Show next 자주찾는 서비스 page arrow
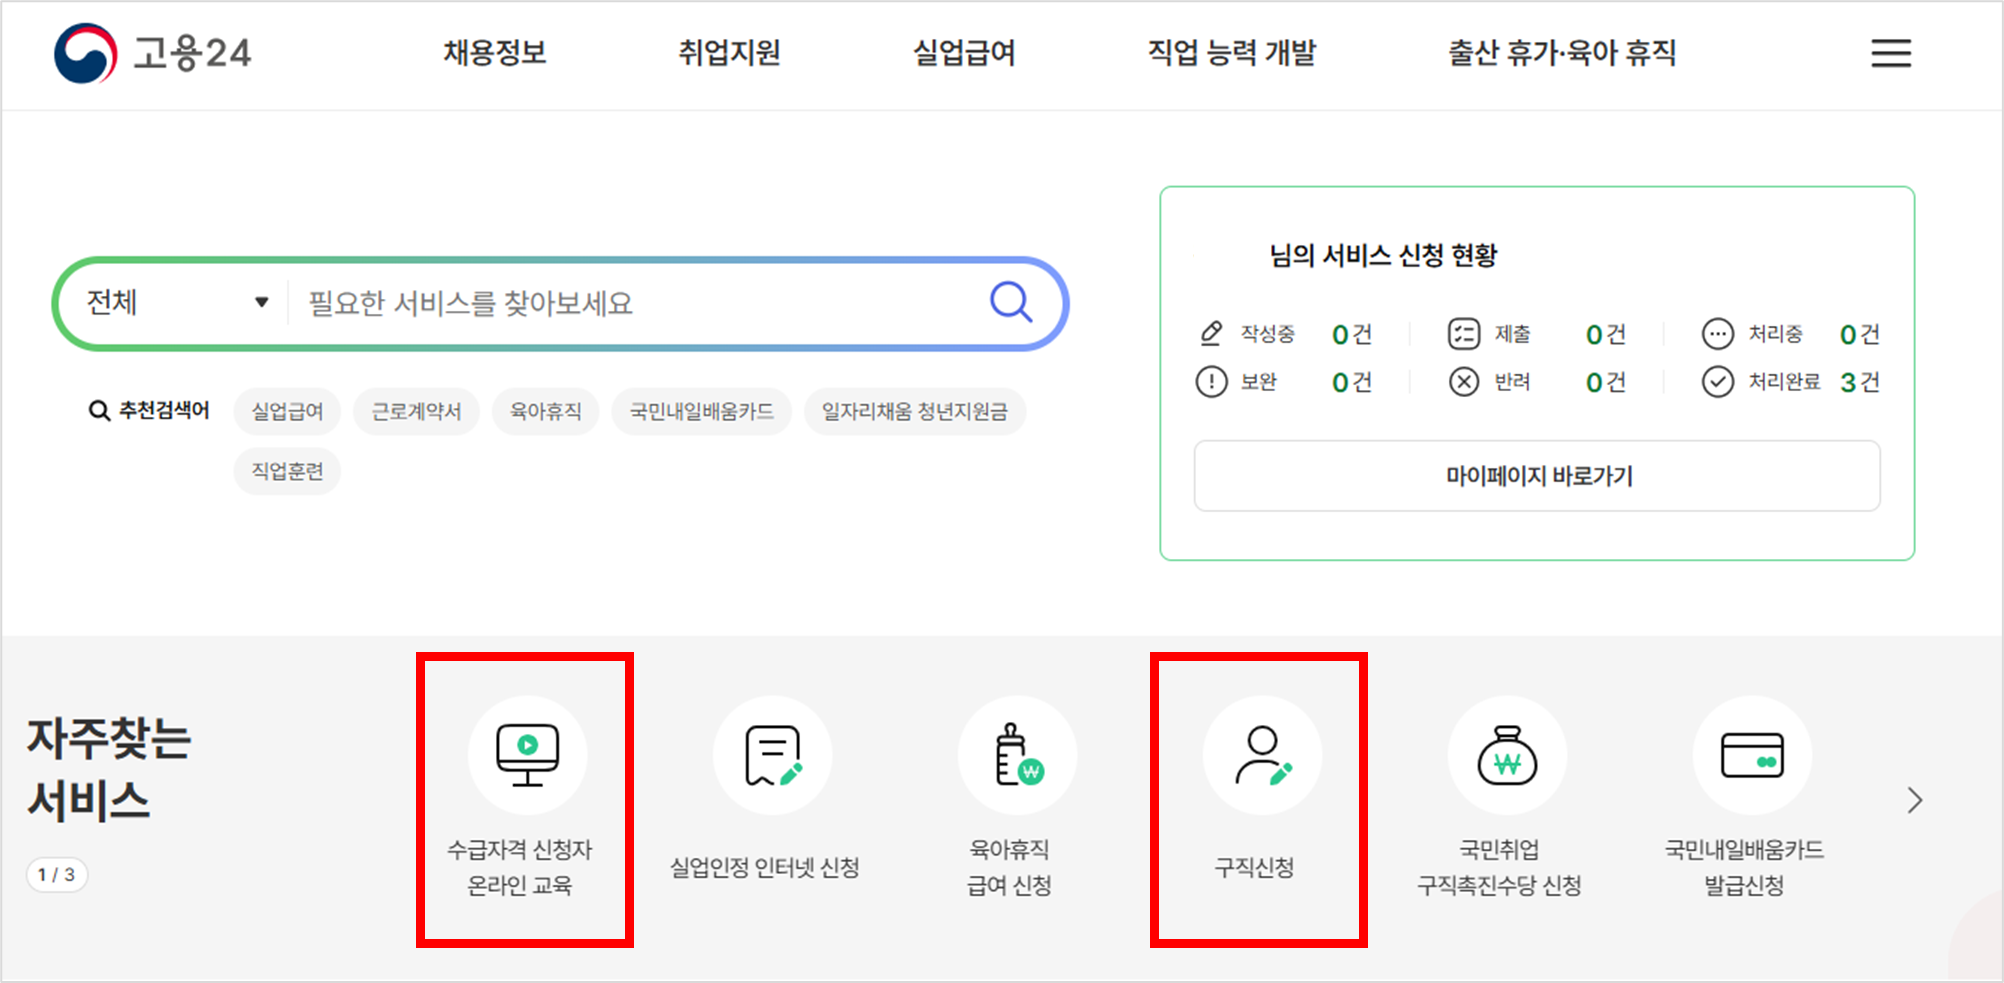This screenshot has width=2004, height=983. click(1914, 800)
